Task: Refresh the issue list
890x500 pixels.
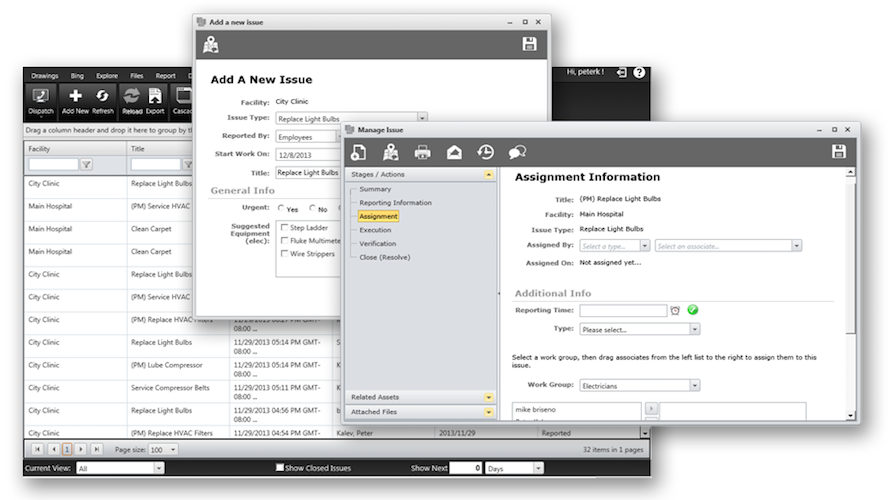Action: coord(103,97)
